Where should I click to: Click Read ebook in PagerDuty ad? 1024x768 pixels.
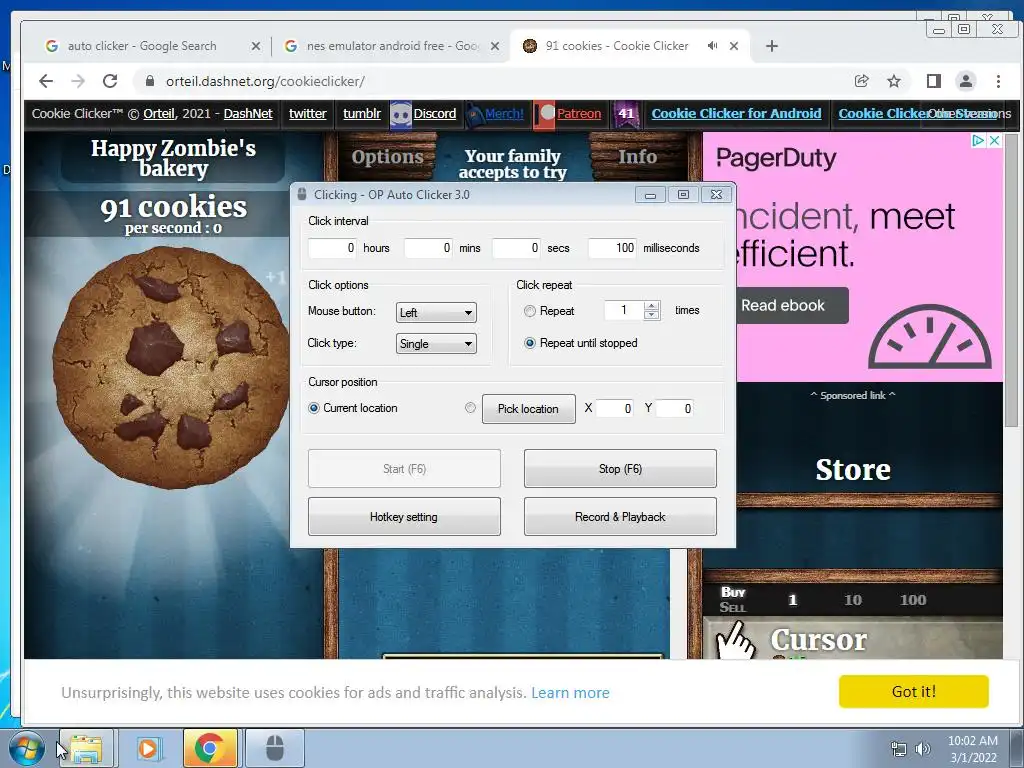793,305
